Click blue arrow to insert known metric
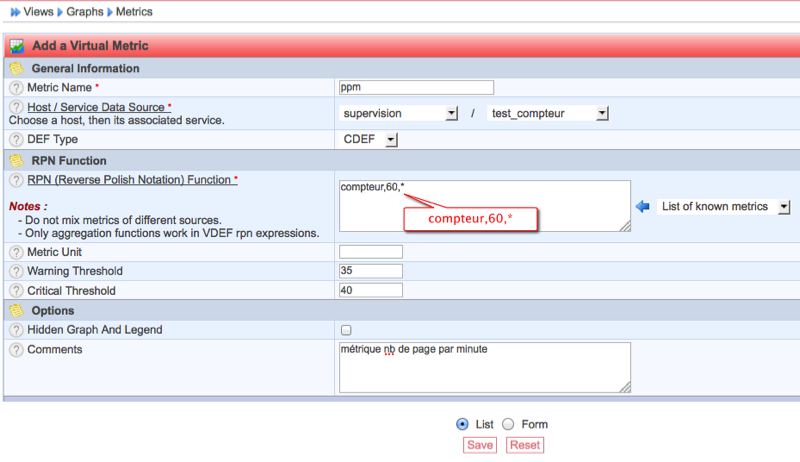Screen dimensions: 800x462 point(643,207)
